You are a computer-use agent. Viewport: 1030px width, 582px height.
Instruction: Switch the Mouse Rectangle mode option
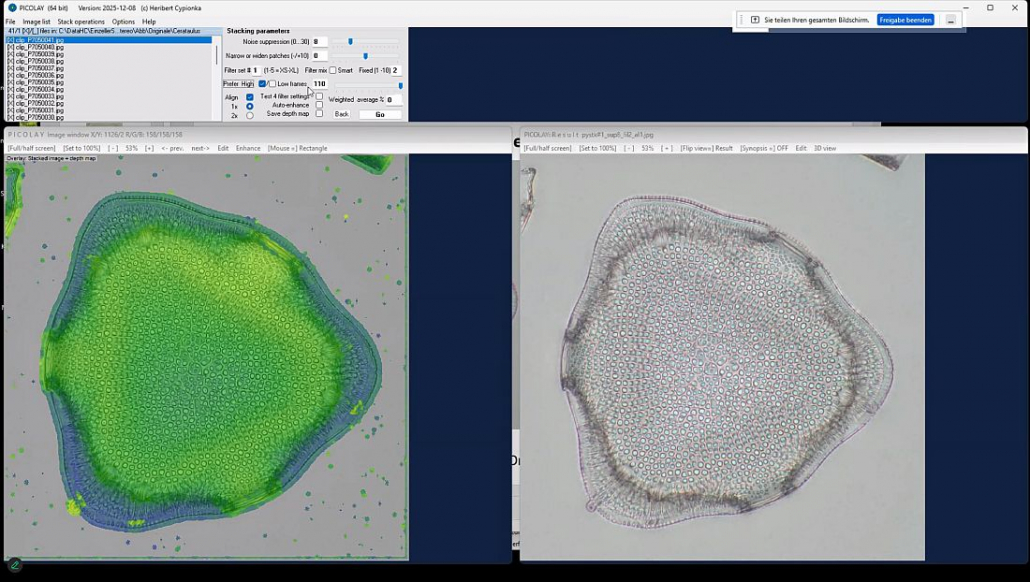(297, 148)
